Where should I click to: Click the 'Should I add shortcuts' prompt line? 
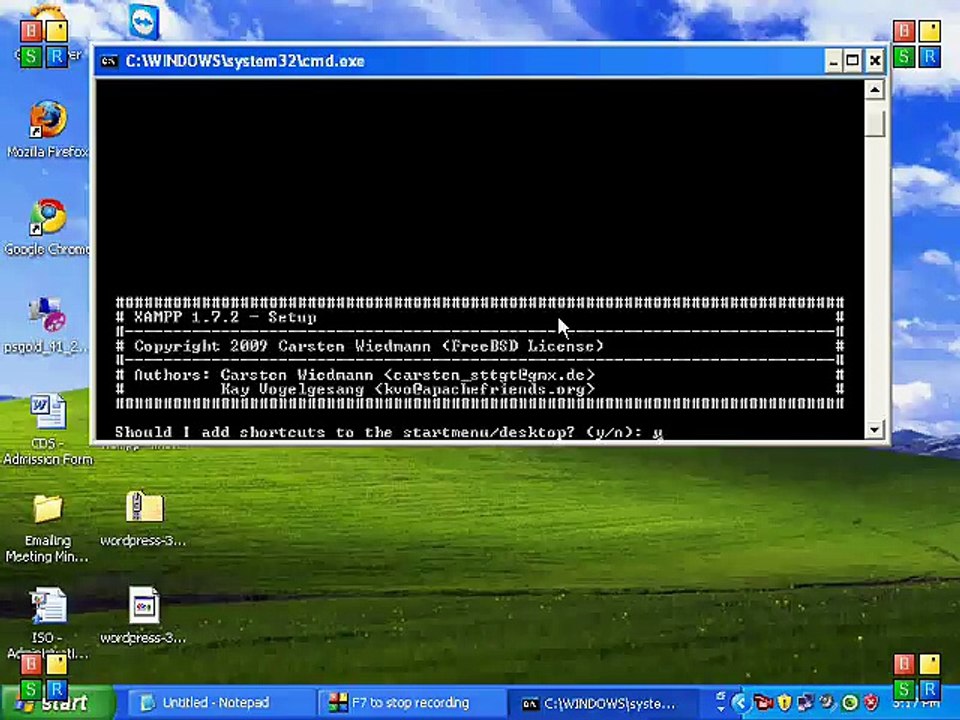click(389, 432)
